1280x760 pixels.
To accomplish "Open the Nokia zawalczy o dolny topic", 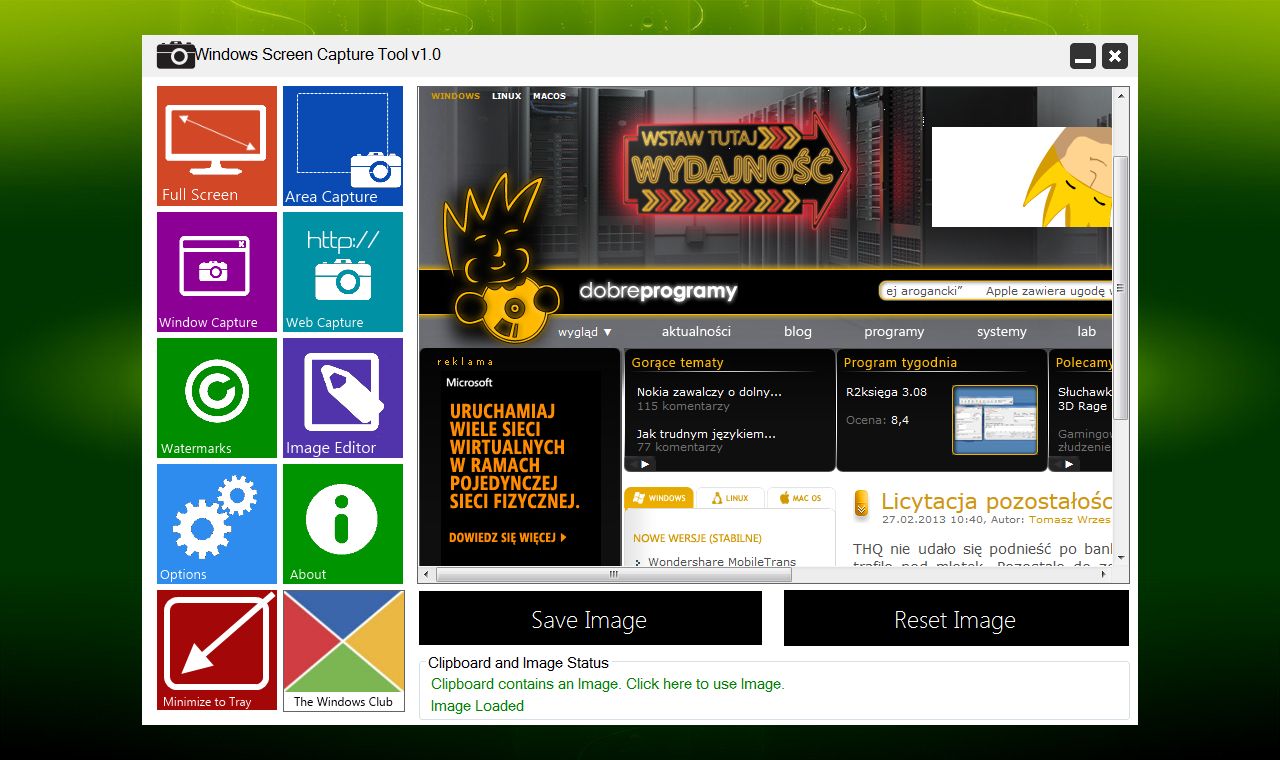I will [709, 392].
